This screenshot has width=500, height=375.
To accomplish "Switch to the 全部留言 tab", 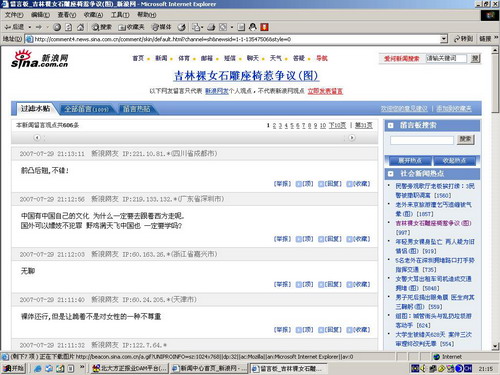I will tap(86, 109).
